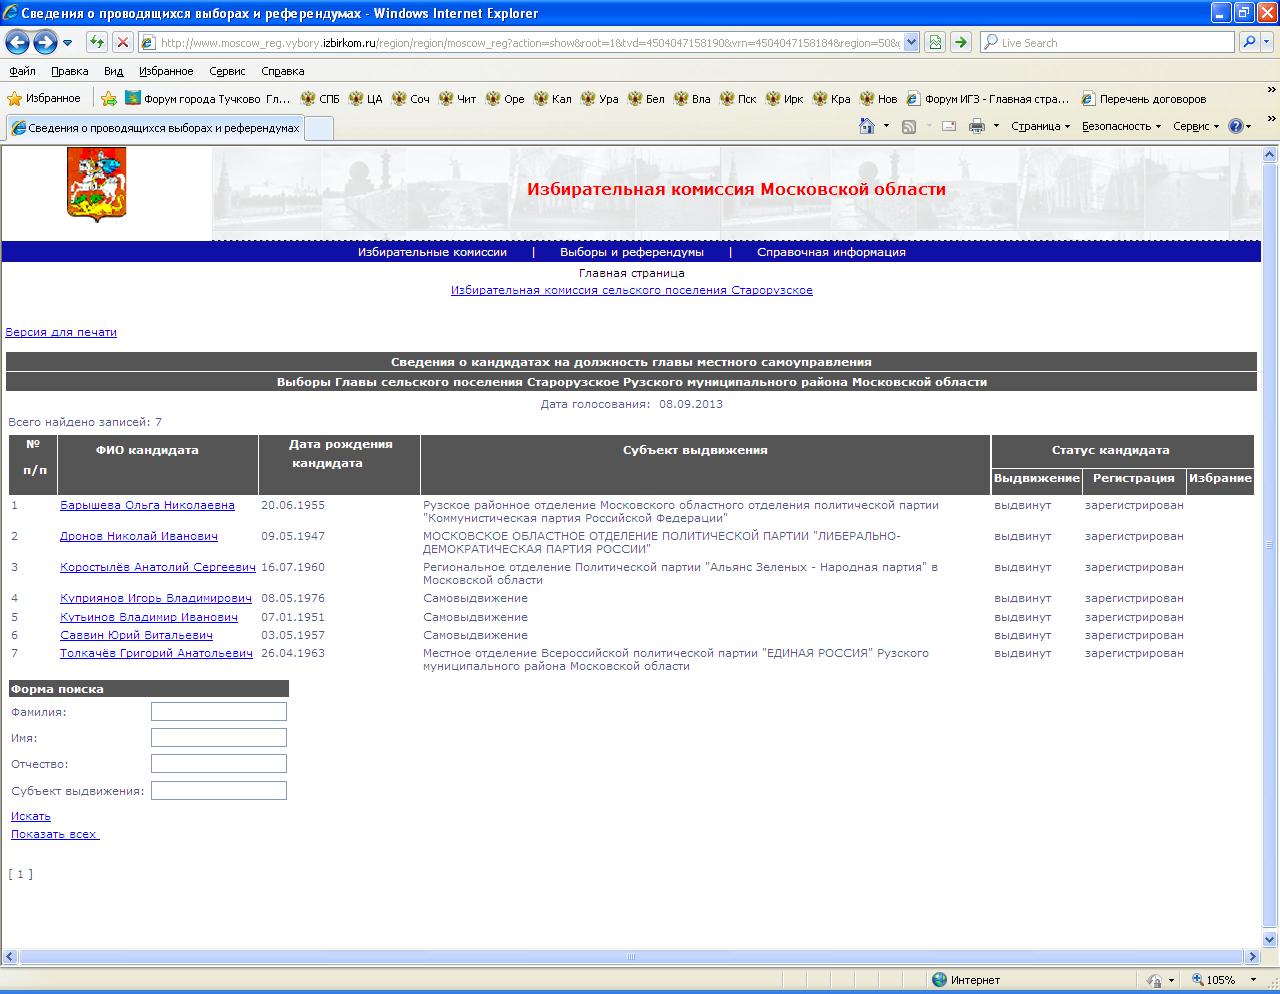
Task: Open the Вла favorites bar link
Action: point(692,98)
